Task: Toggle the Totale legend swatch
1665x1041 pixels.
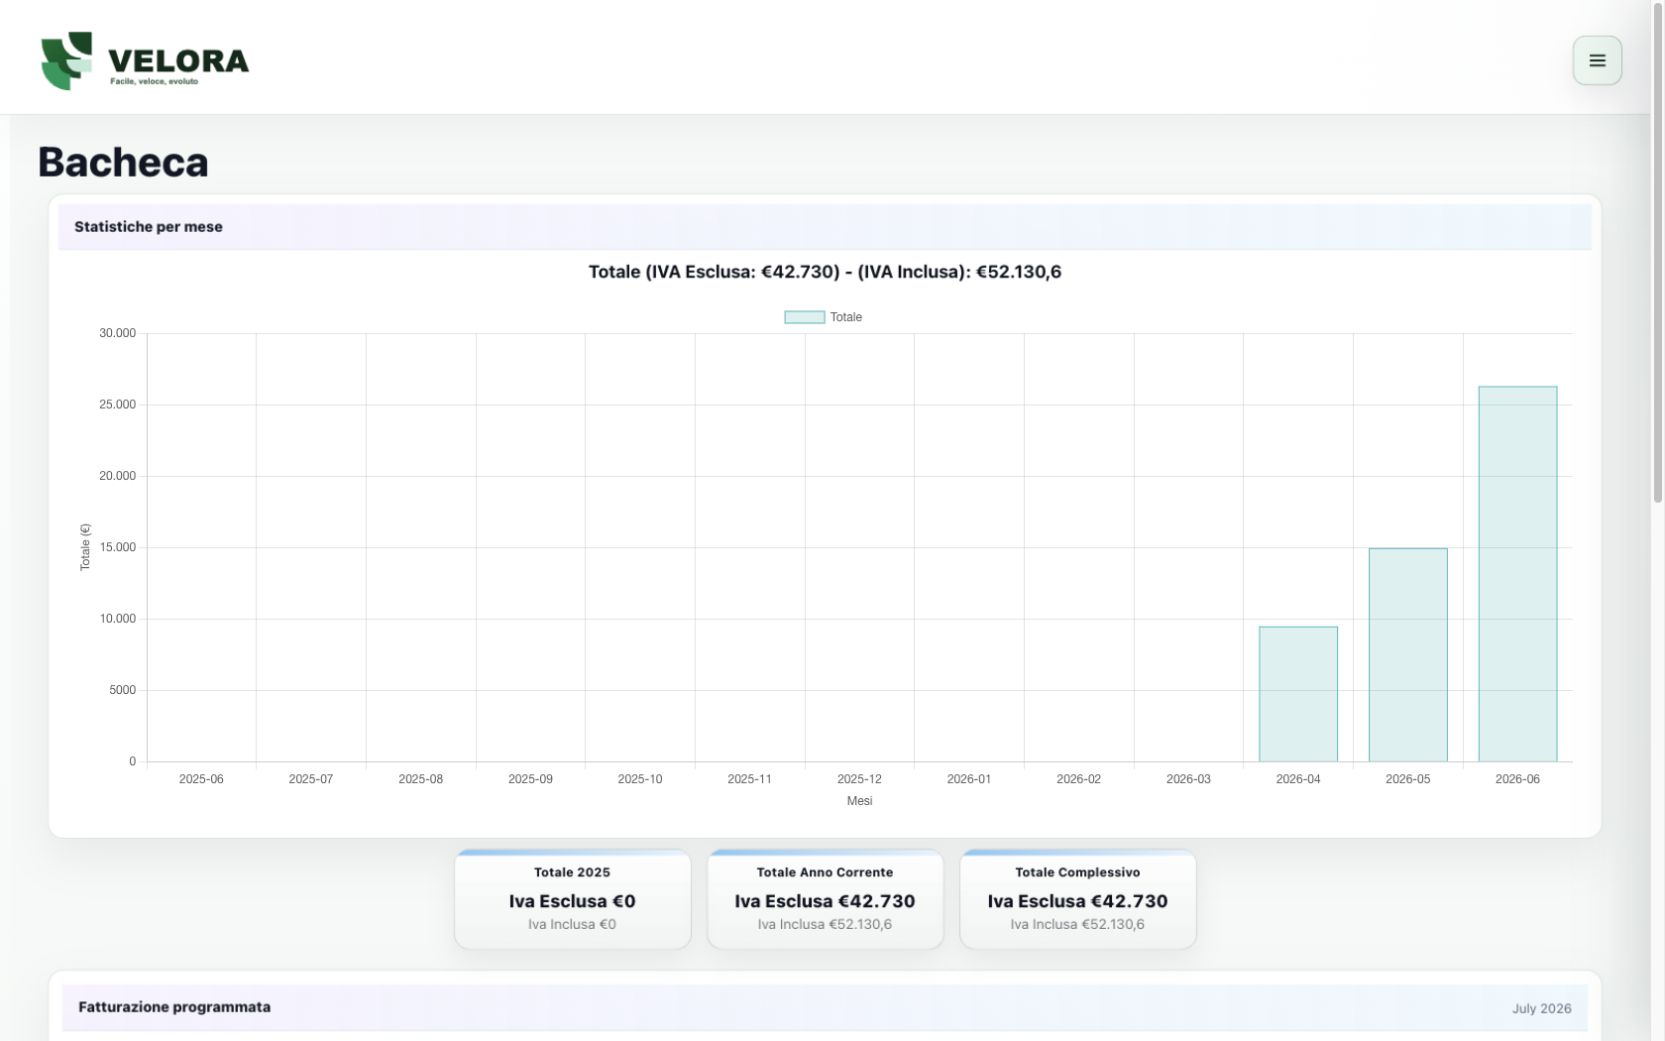Action: [804, 317]
